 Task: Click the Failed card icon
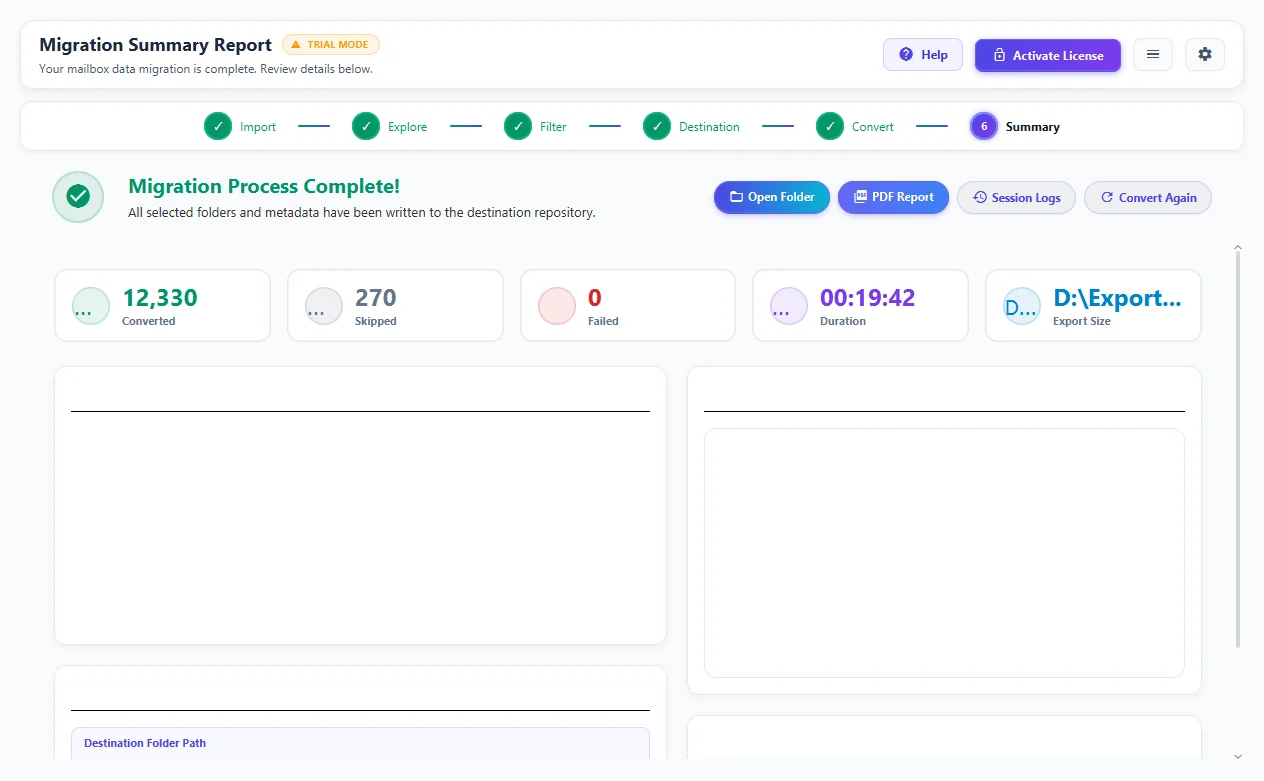[557, 306]
